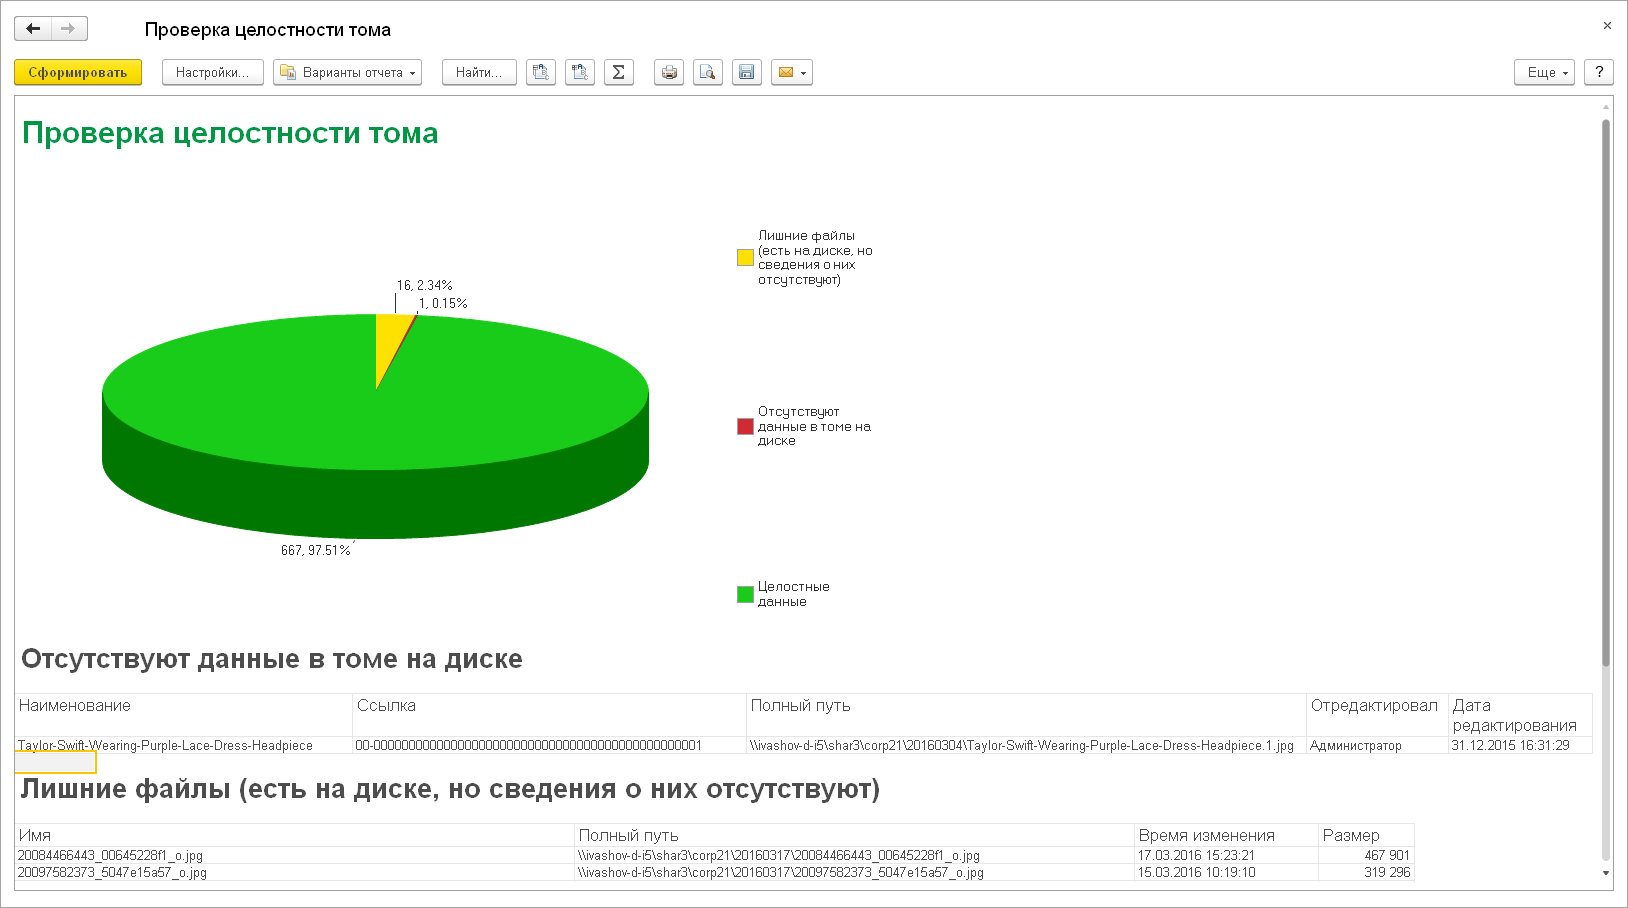Click the '16, 2.34%' chart label
The height and width of the screenshot is (908, 1628).
pyautogui.click(x=424, y=286)
